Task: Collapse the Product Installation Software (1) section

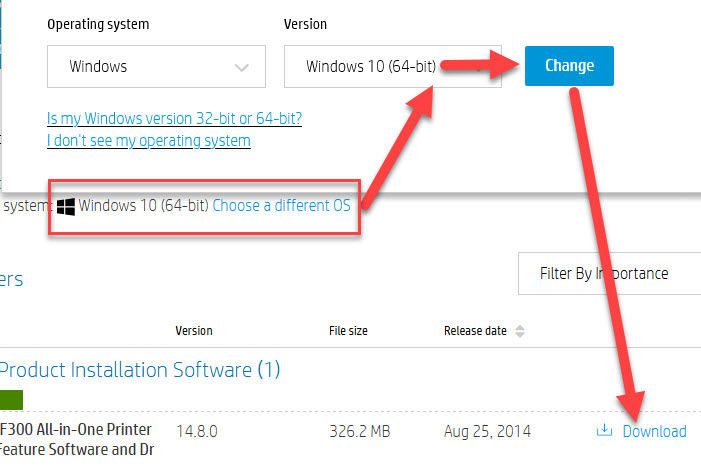Action: (140, 370)
